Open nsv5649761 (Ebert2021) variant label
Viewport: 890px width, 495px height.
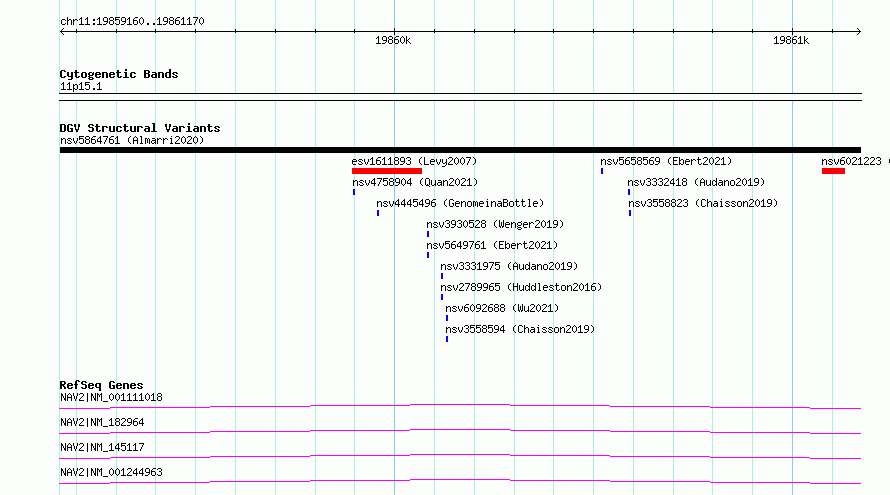(x=492, y=245)
